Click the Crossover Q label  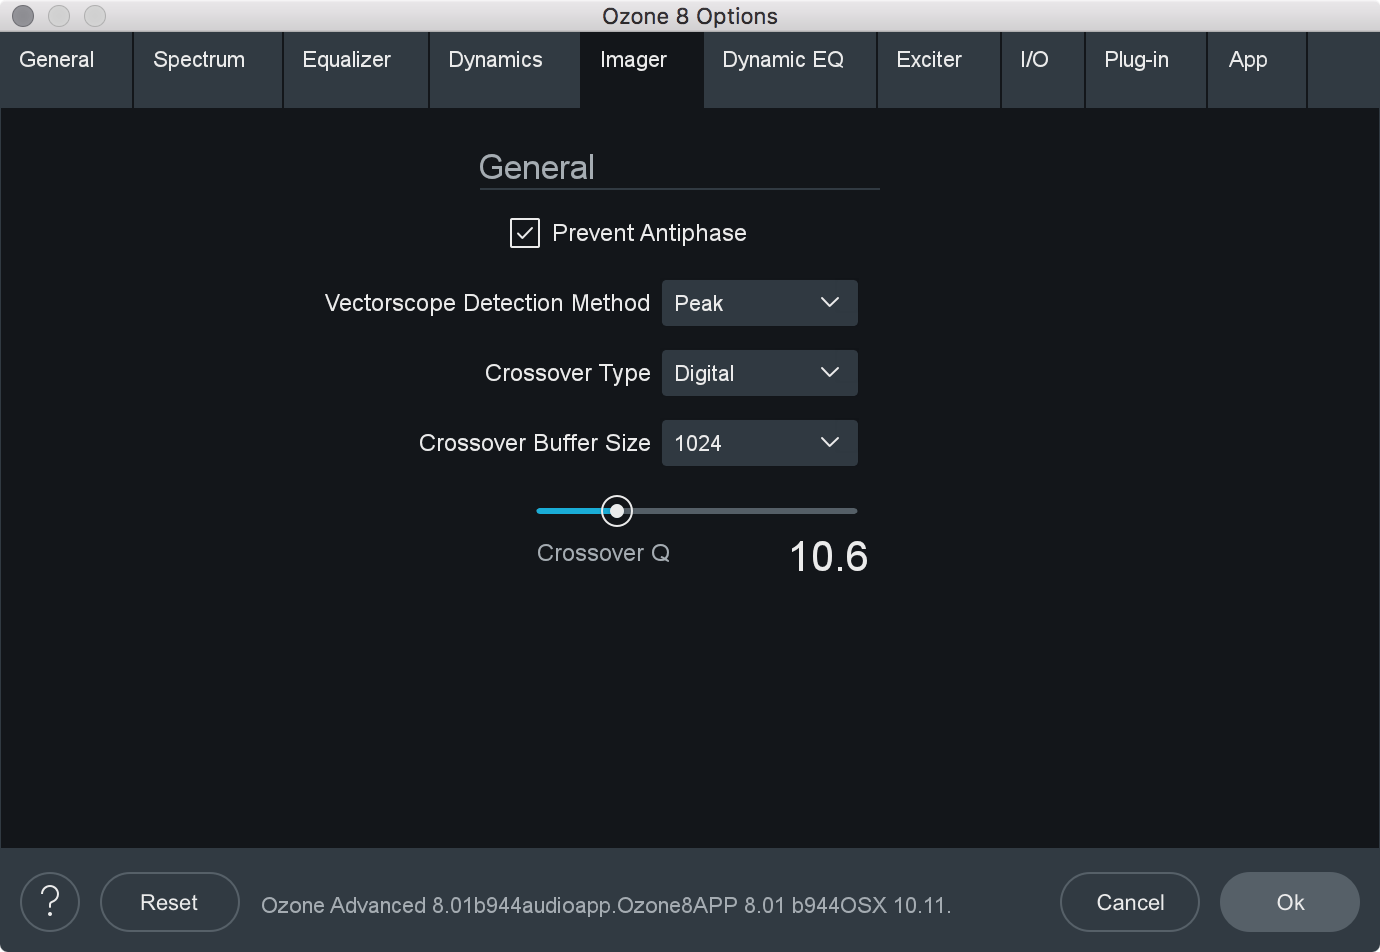[603, 553]
